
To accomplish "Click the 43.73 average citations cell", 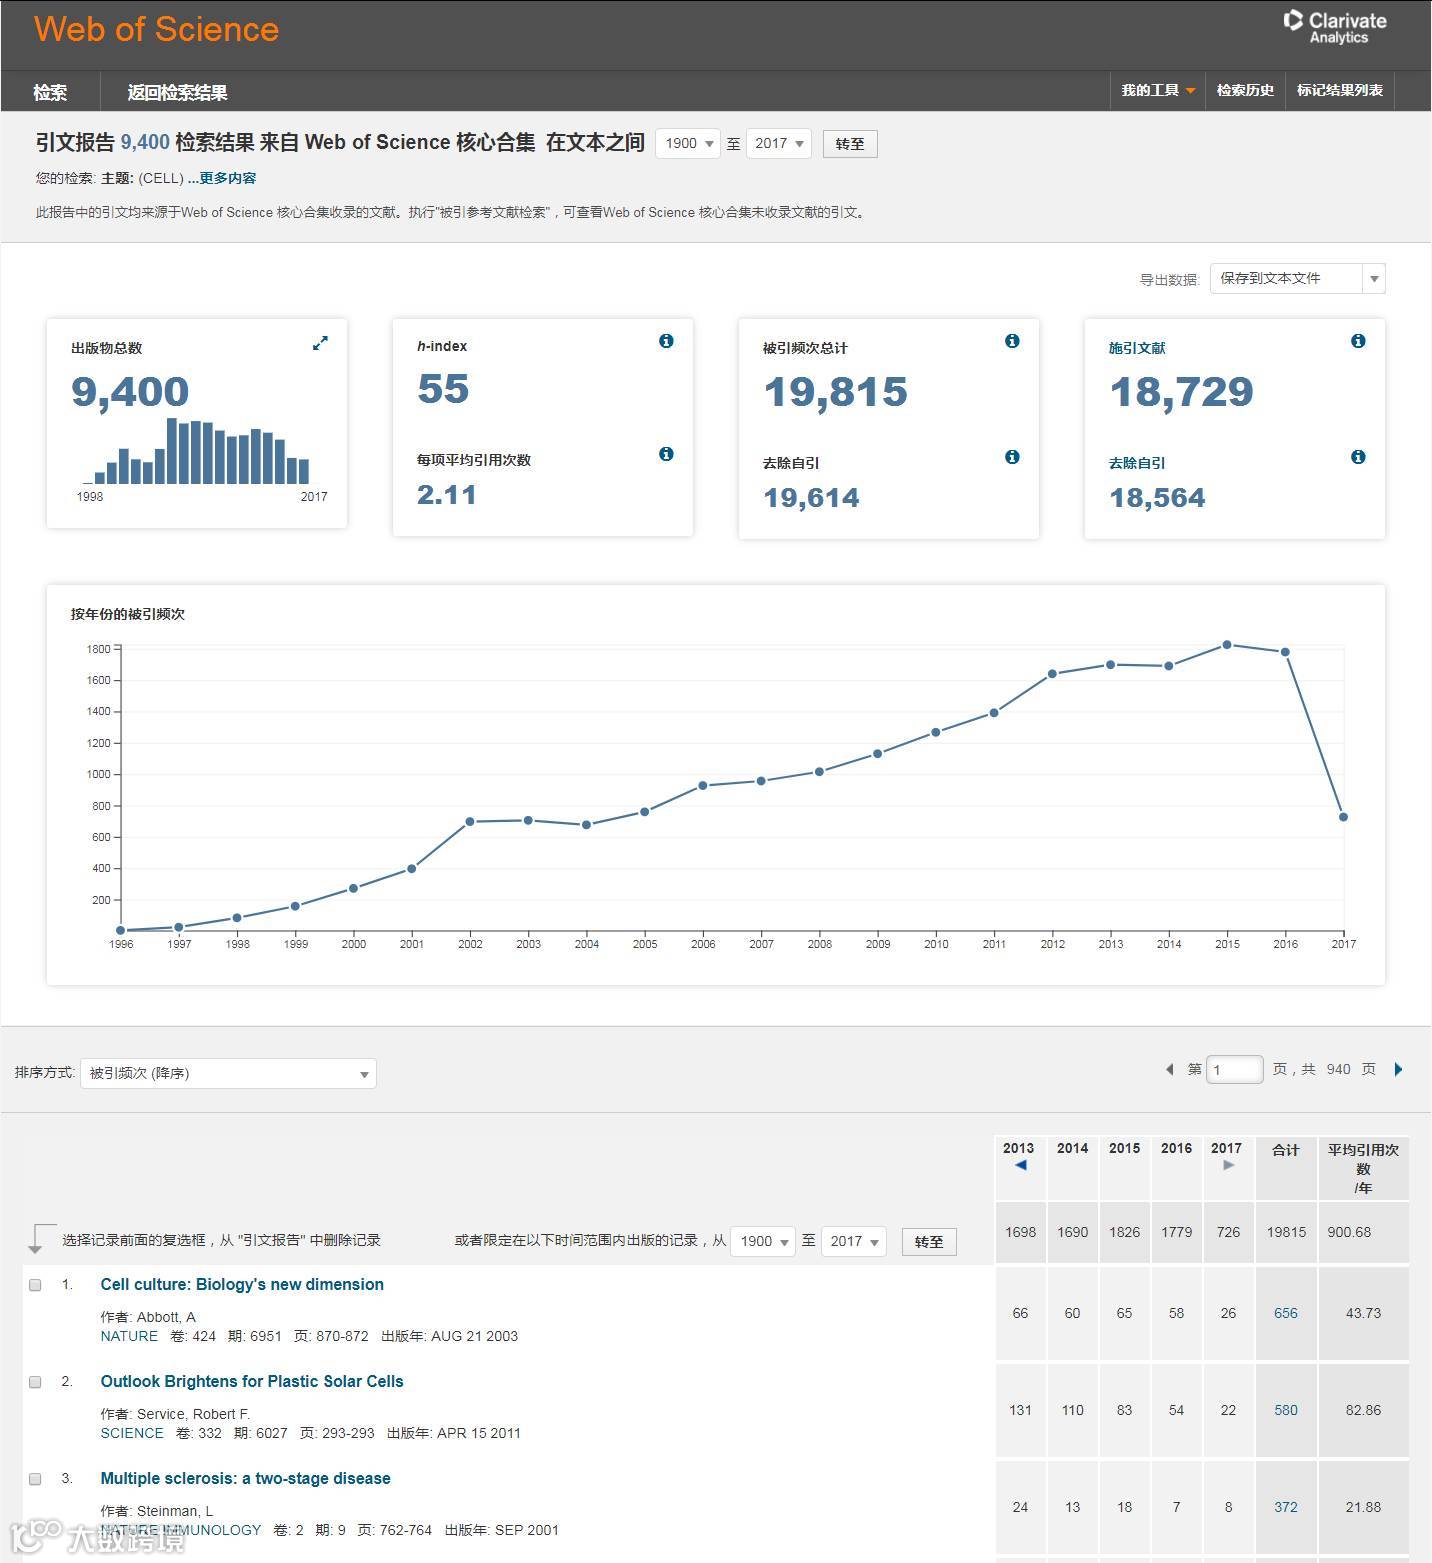I will tap(1363, 1313).
